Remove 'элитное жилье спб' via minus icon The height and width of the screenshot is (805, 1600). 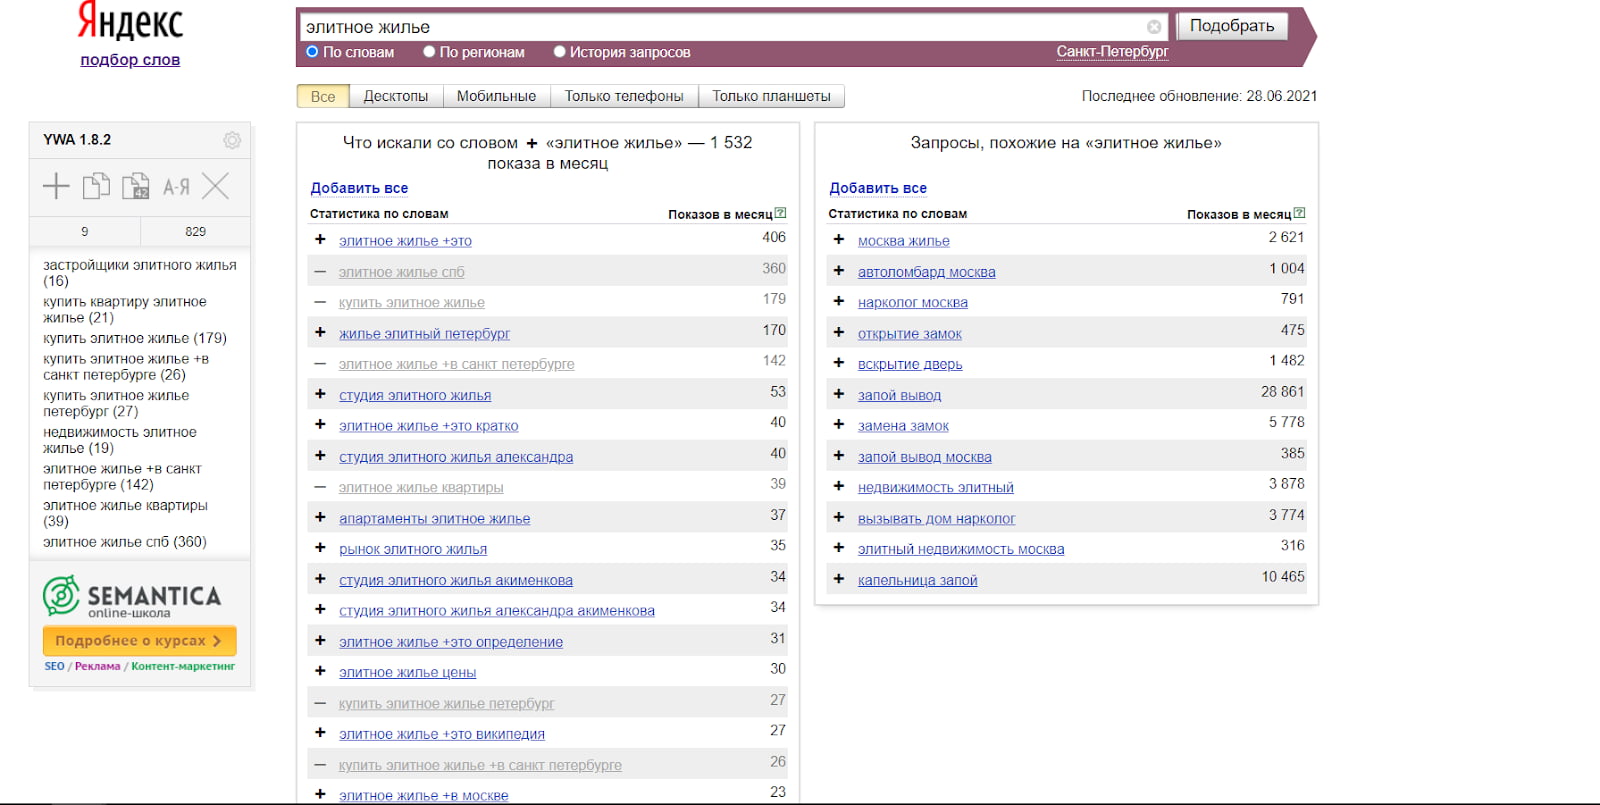click(x=320, y=271)
